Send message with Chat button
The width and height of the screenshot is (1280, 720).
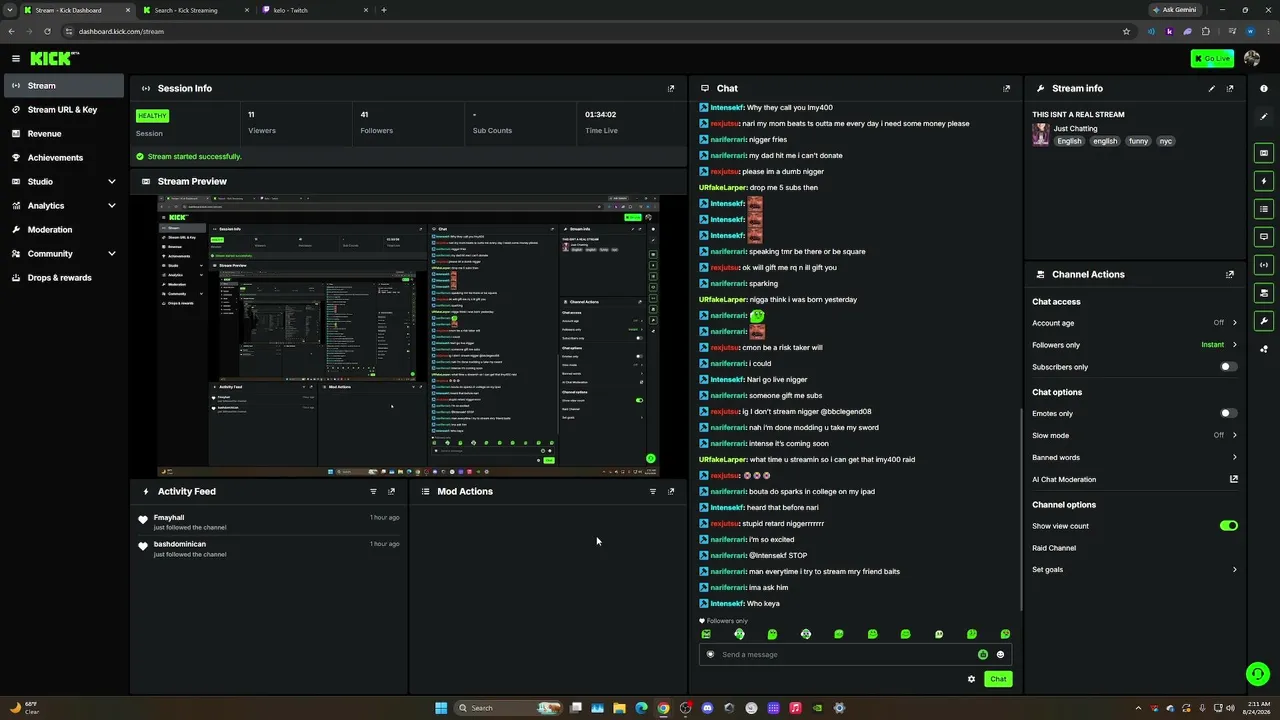(x=998, y=679)
